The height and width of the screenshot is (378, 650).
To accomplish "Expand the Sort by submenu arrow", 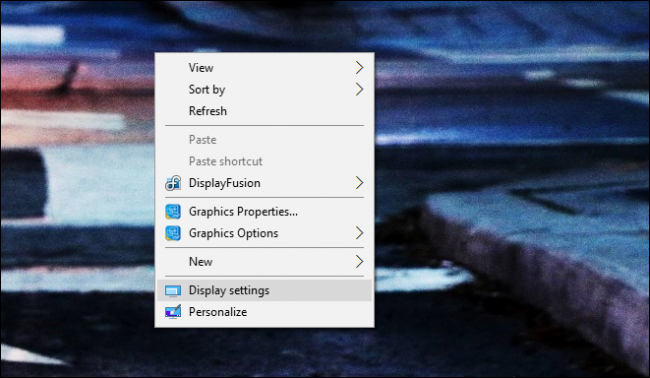I will [359, 89].
